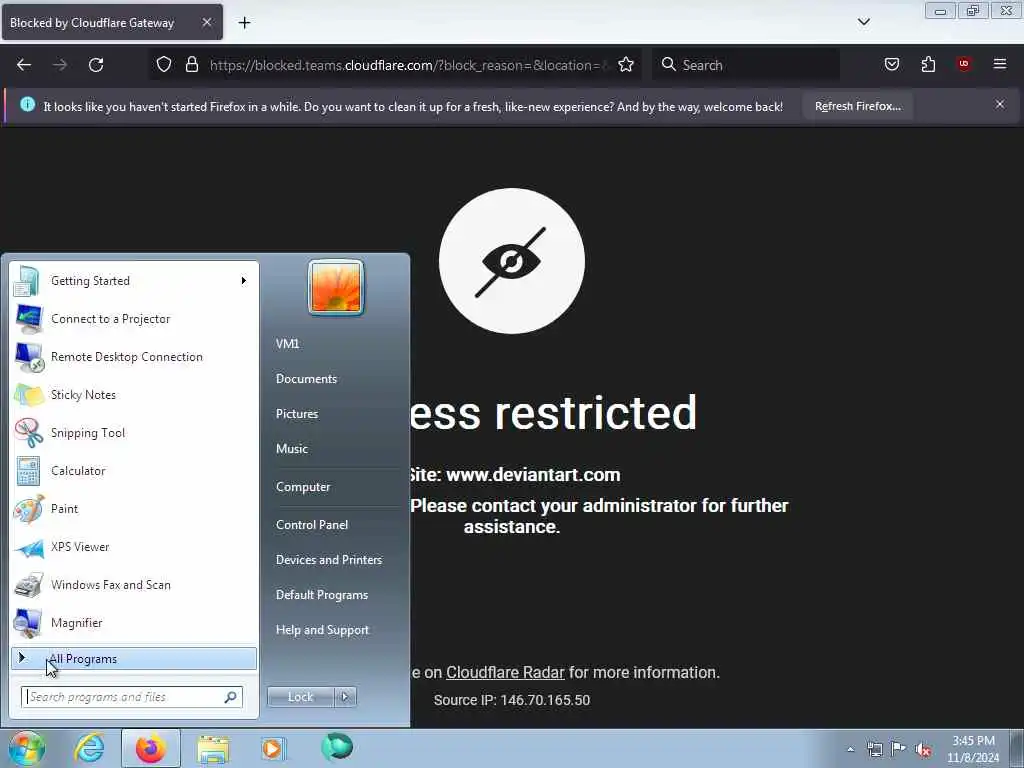
Task: Click the network tray icon
Action: (x=874, y=749)
